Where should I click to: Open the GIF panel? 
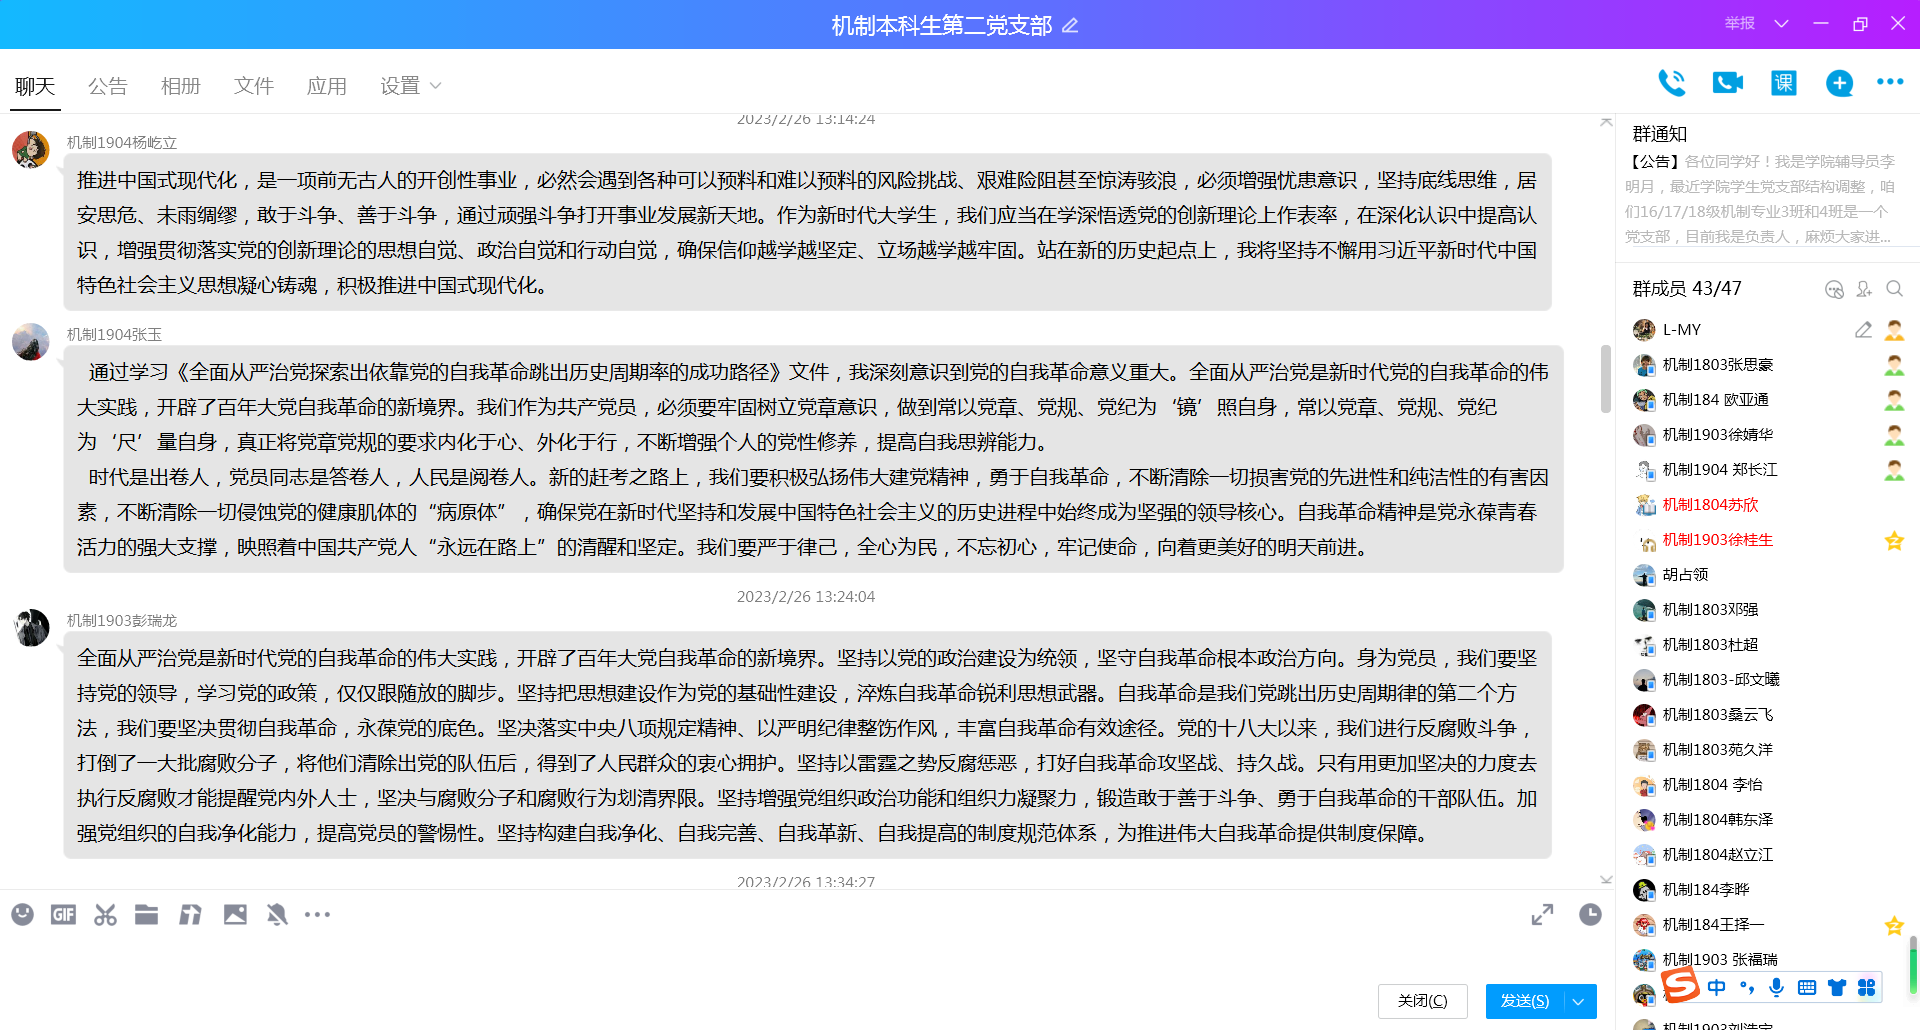pos(62,914)
